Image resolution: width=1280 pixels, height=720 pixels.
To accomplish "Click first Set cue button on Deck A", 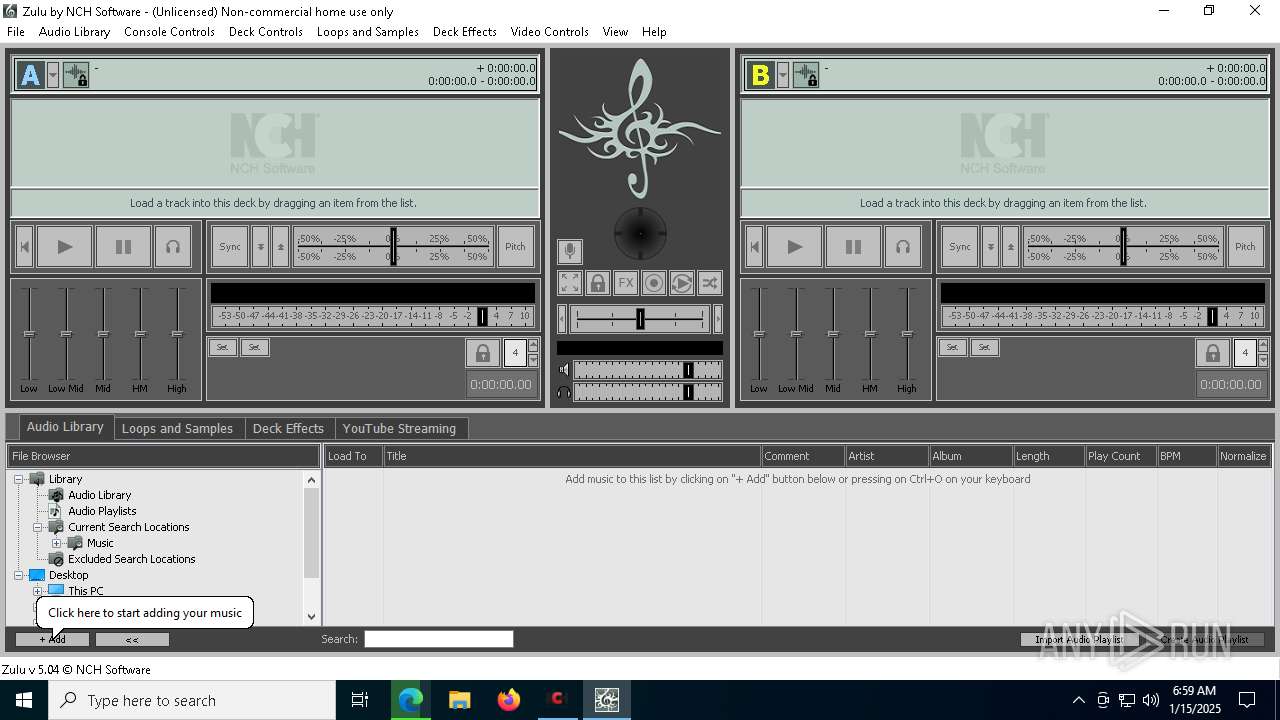I will tap(222, 347).
